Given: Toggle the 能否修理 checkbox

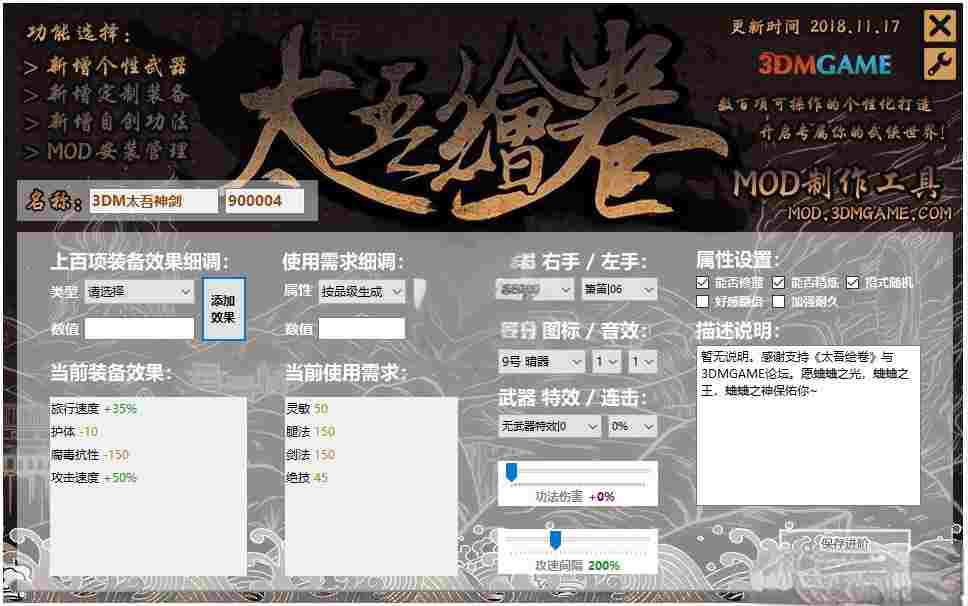Looking at the screenshot, I should [x=703, y=283].
